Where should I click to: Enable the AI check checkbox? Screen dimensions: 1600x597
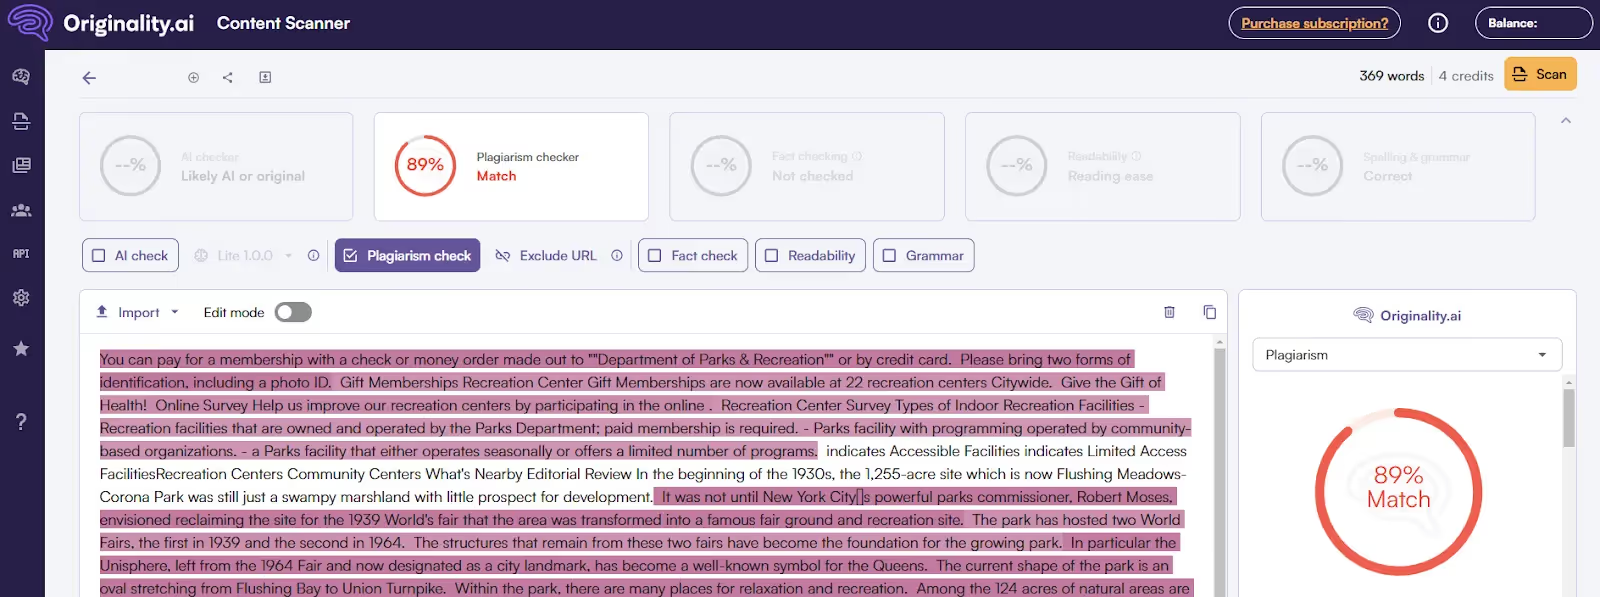99,256
